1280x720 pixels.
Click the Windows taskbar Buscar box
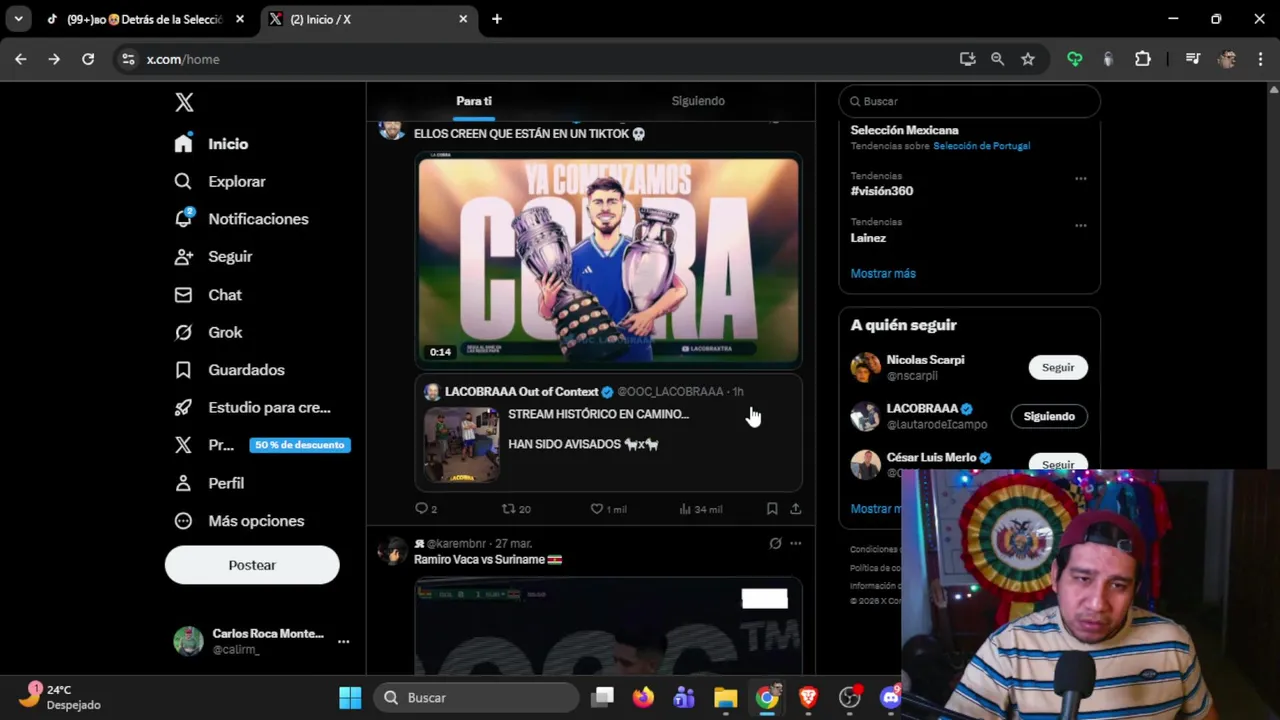pos(478,698)
